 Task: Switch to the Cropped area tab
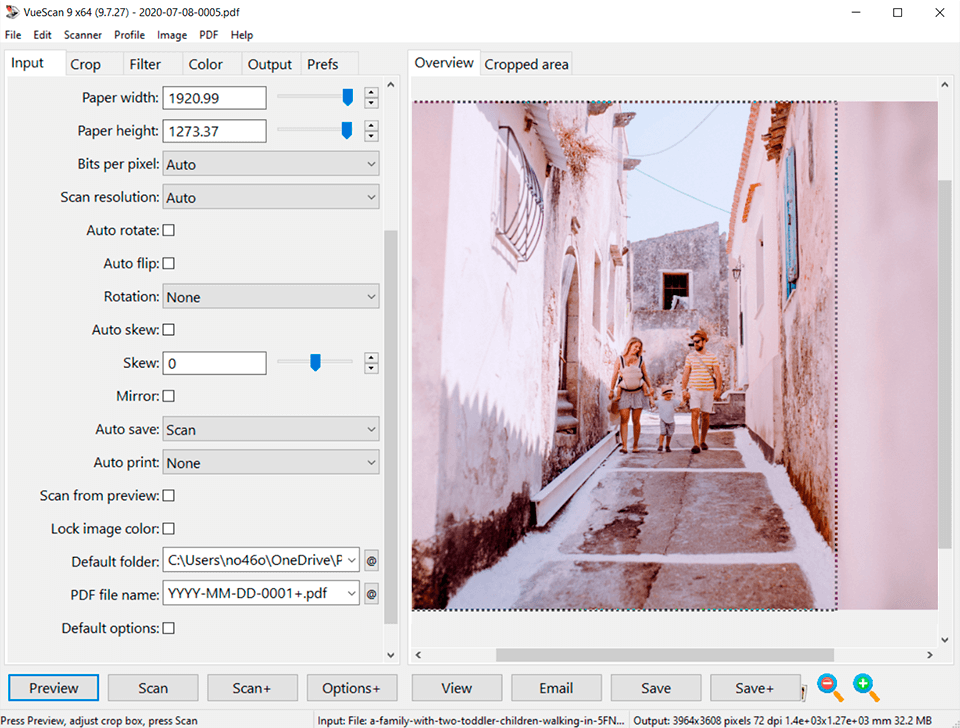[x=526, y=63]
